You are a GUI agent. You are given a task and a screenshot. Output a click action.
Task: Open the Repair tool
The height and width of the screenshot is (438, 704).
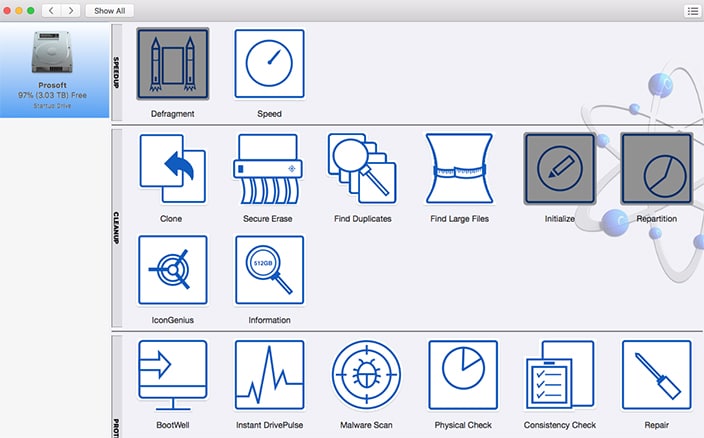(657, 375)
